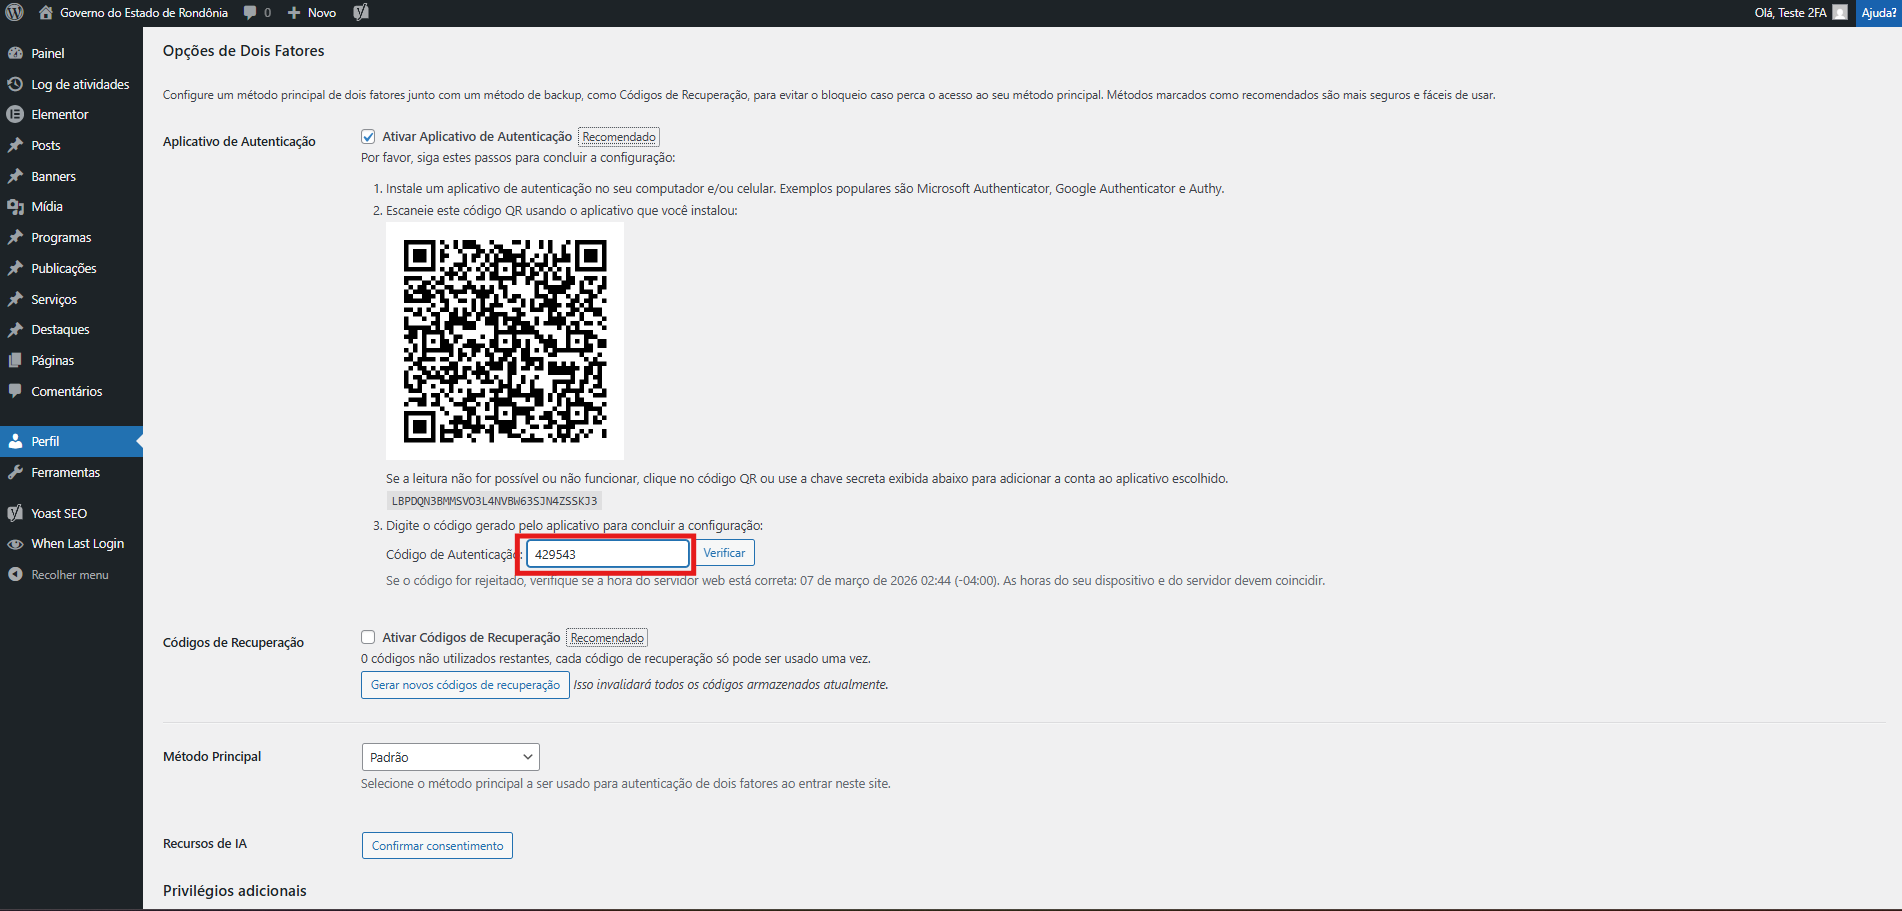Click the comments bubble icon in admin bar

click(250, 13)
